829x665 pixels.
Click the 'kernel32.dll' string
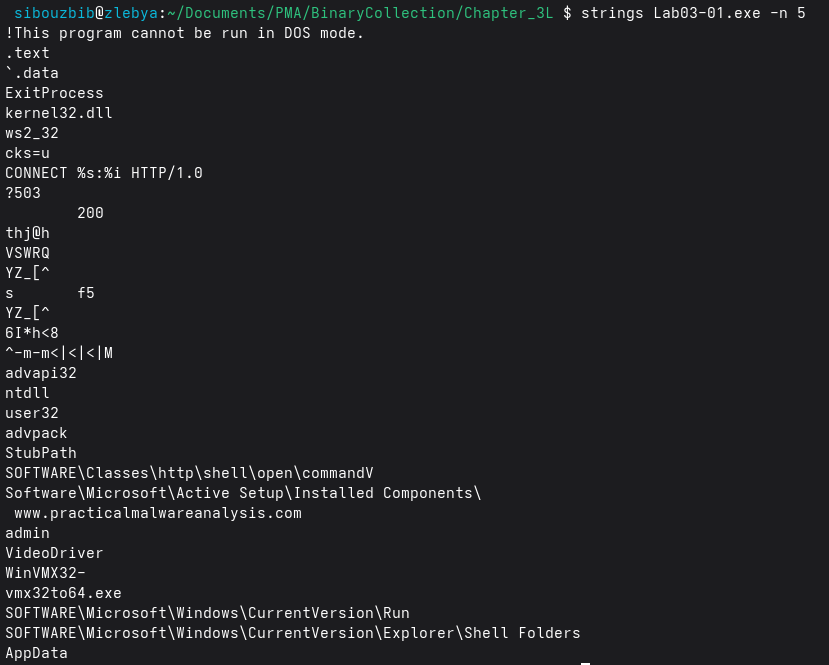[59, 113]
